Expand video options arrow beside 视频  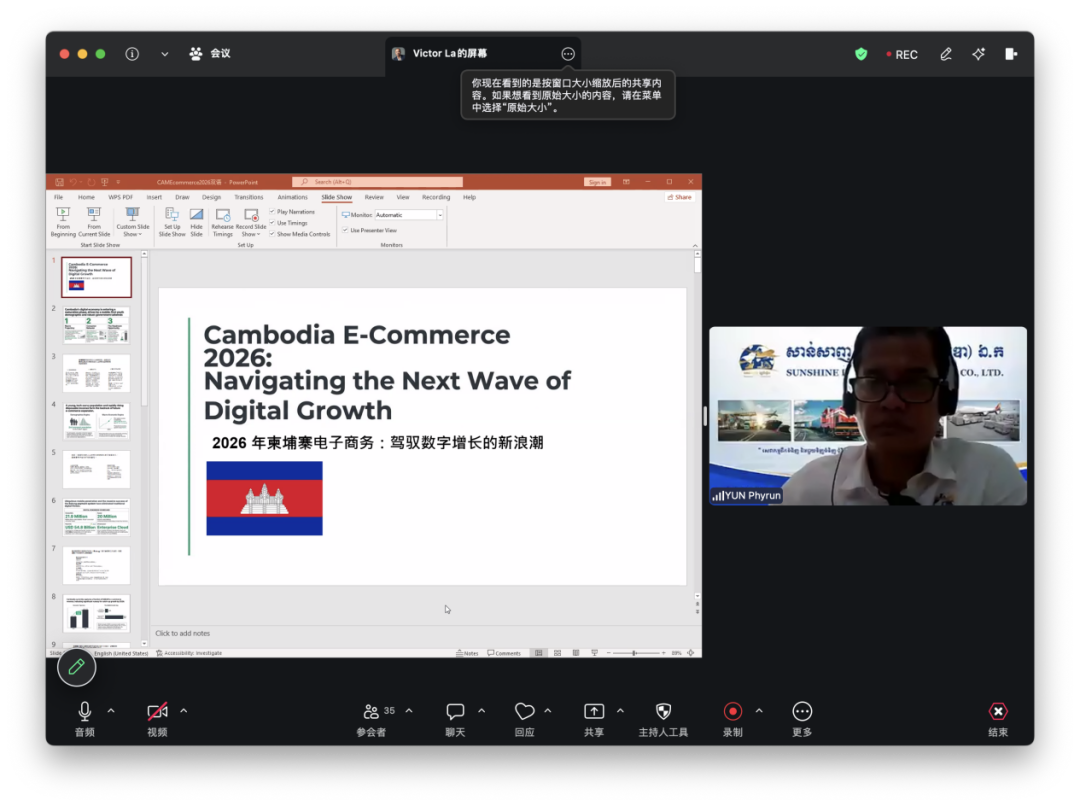coord(183,711)
